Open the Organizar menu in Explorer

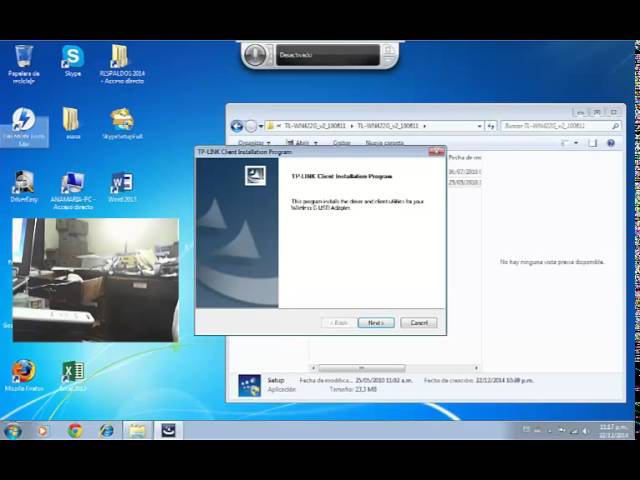pyautogui.click(x=254, y=143)
